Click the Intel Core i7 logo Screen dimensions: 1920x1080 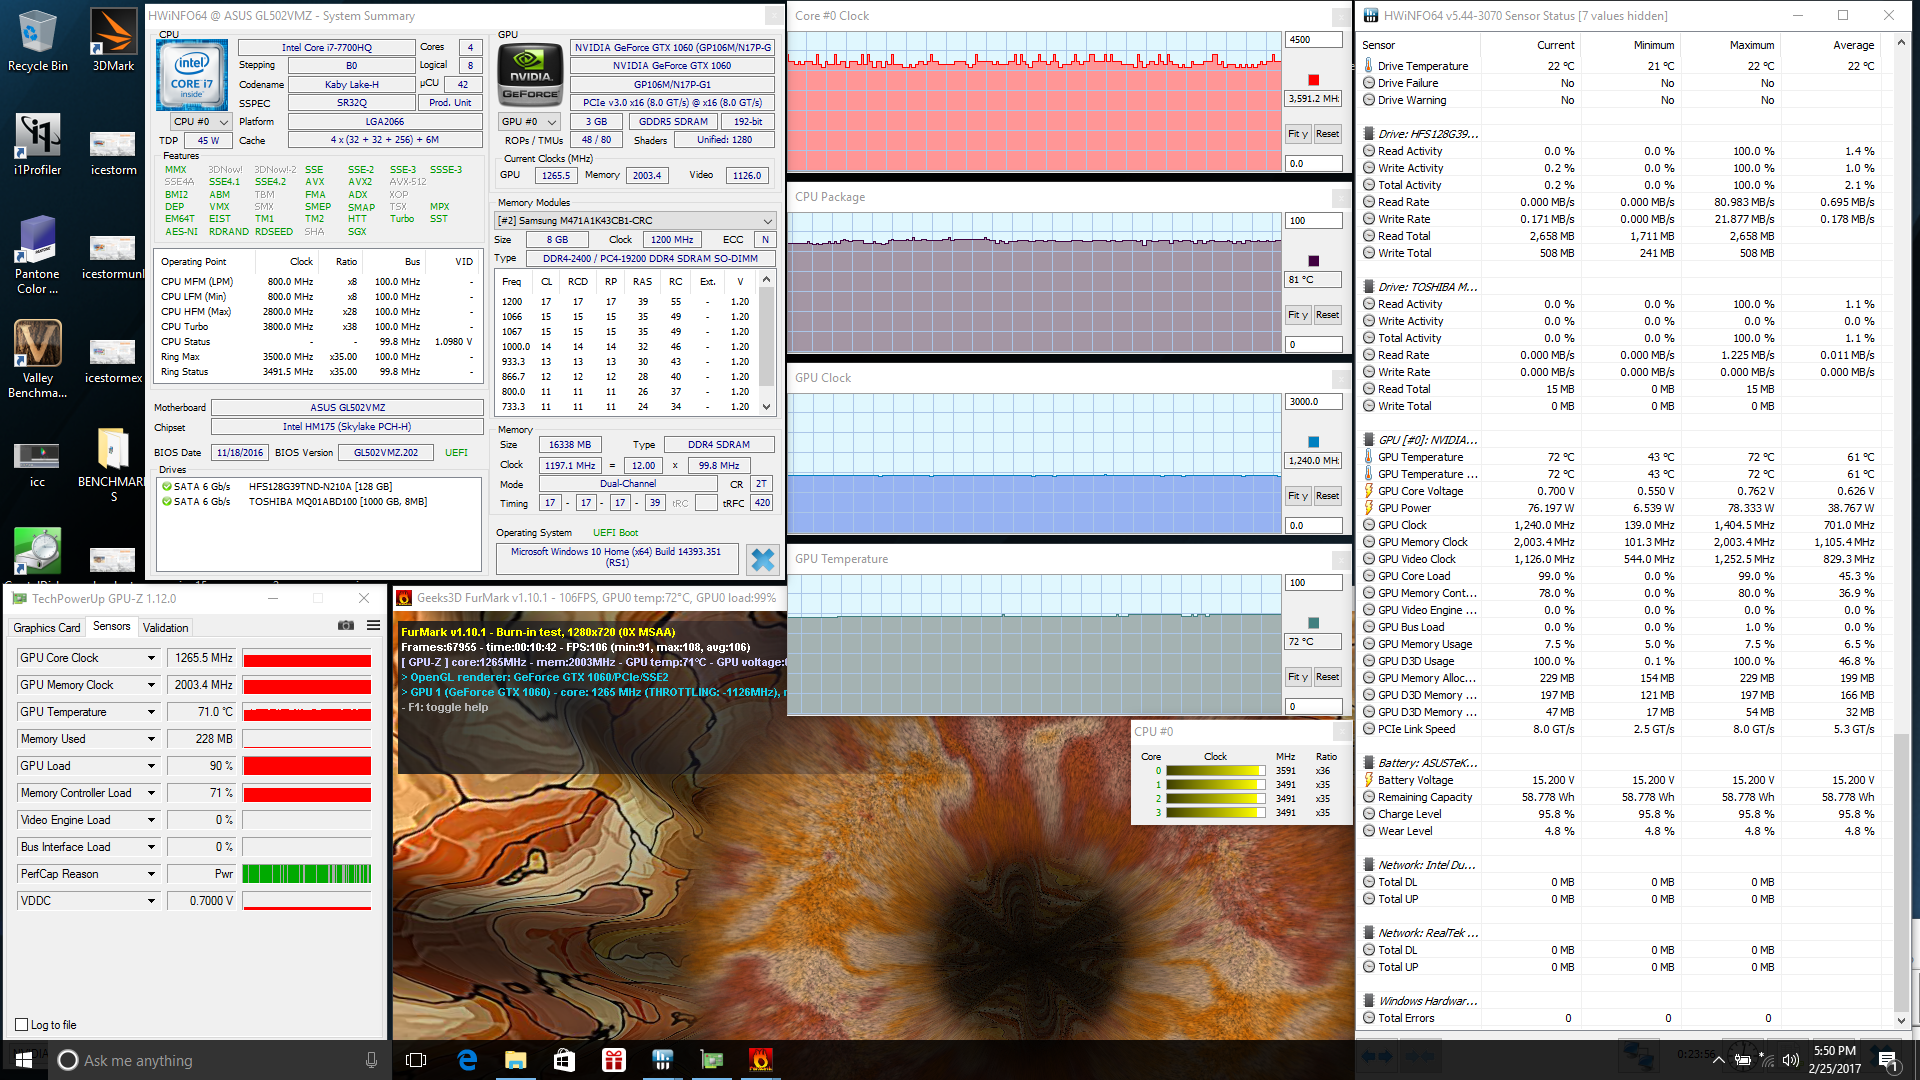pyautogui.click(x=192, y=75)
